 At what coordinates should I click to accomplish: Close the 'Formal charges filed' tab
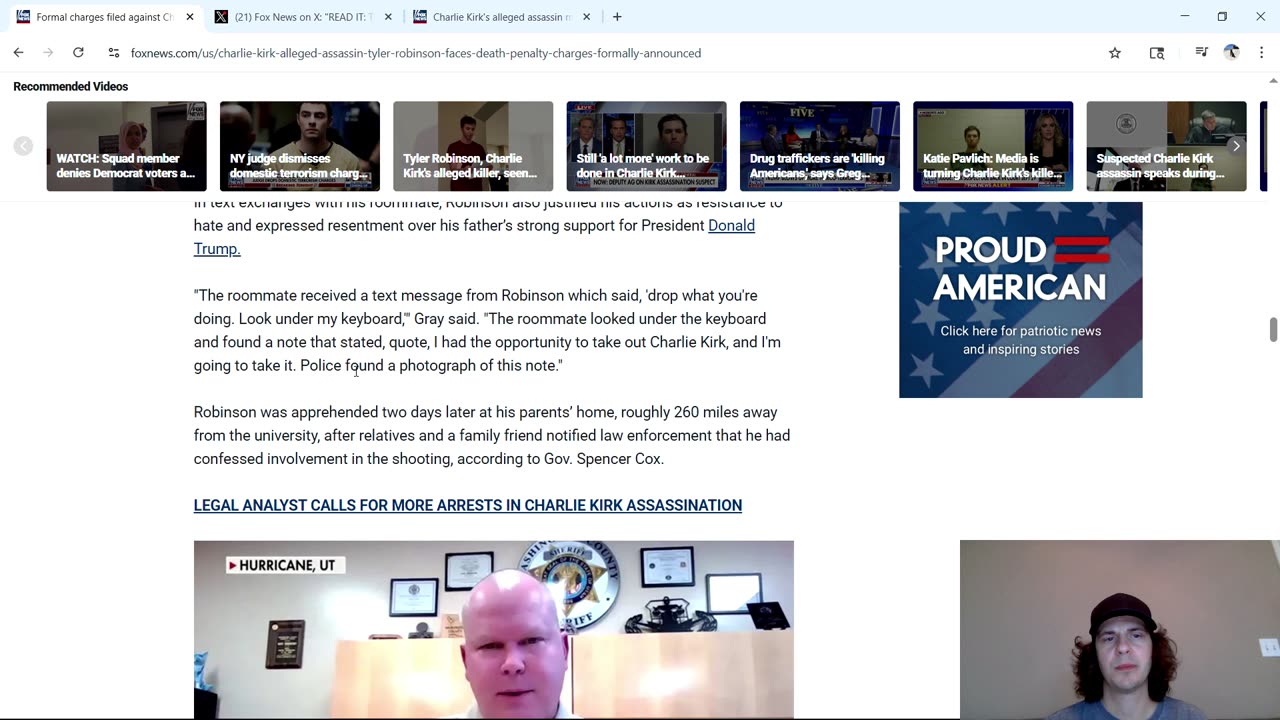[x=190, y=17]
